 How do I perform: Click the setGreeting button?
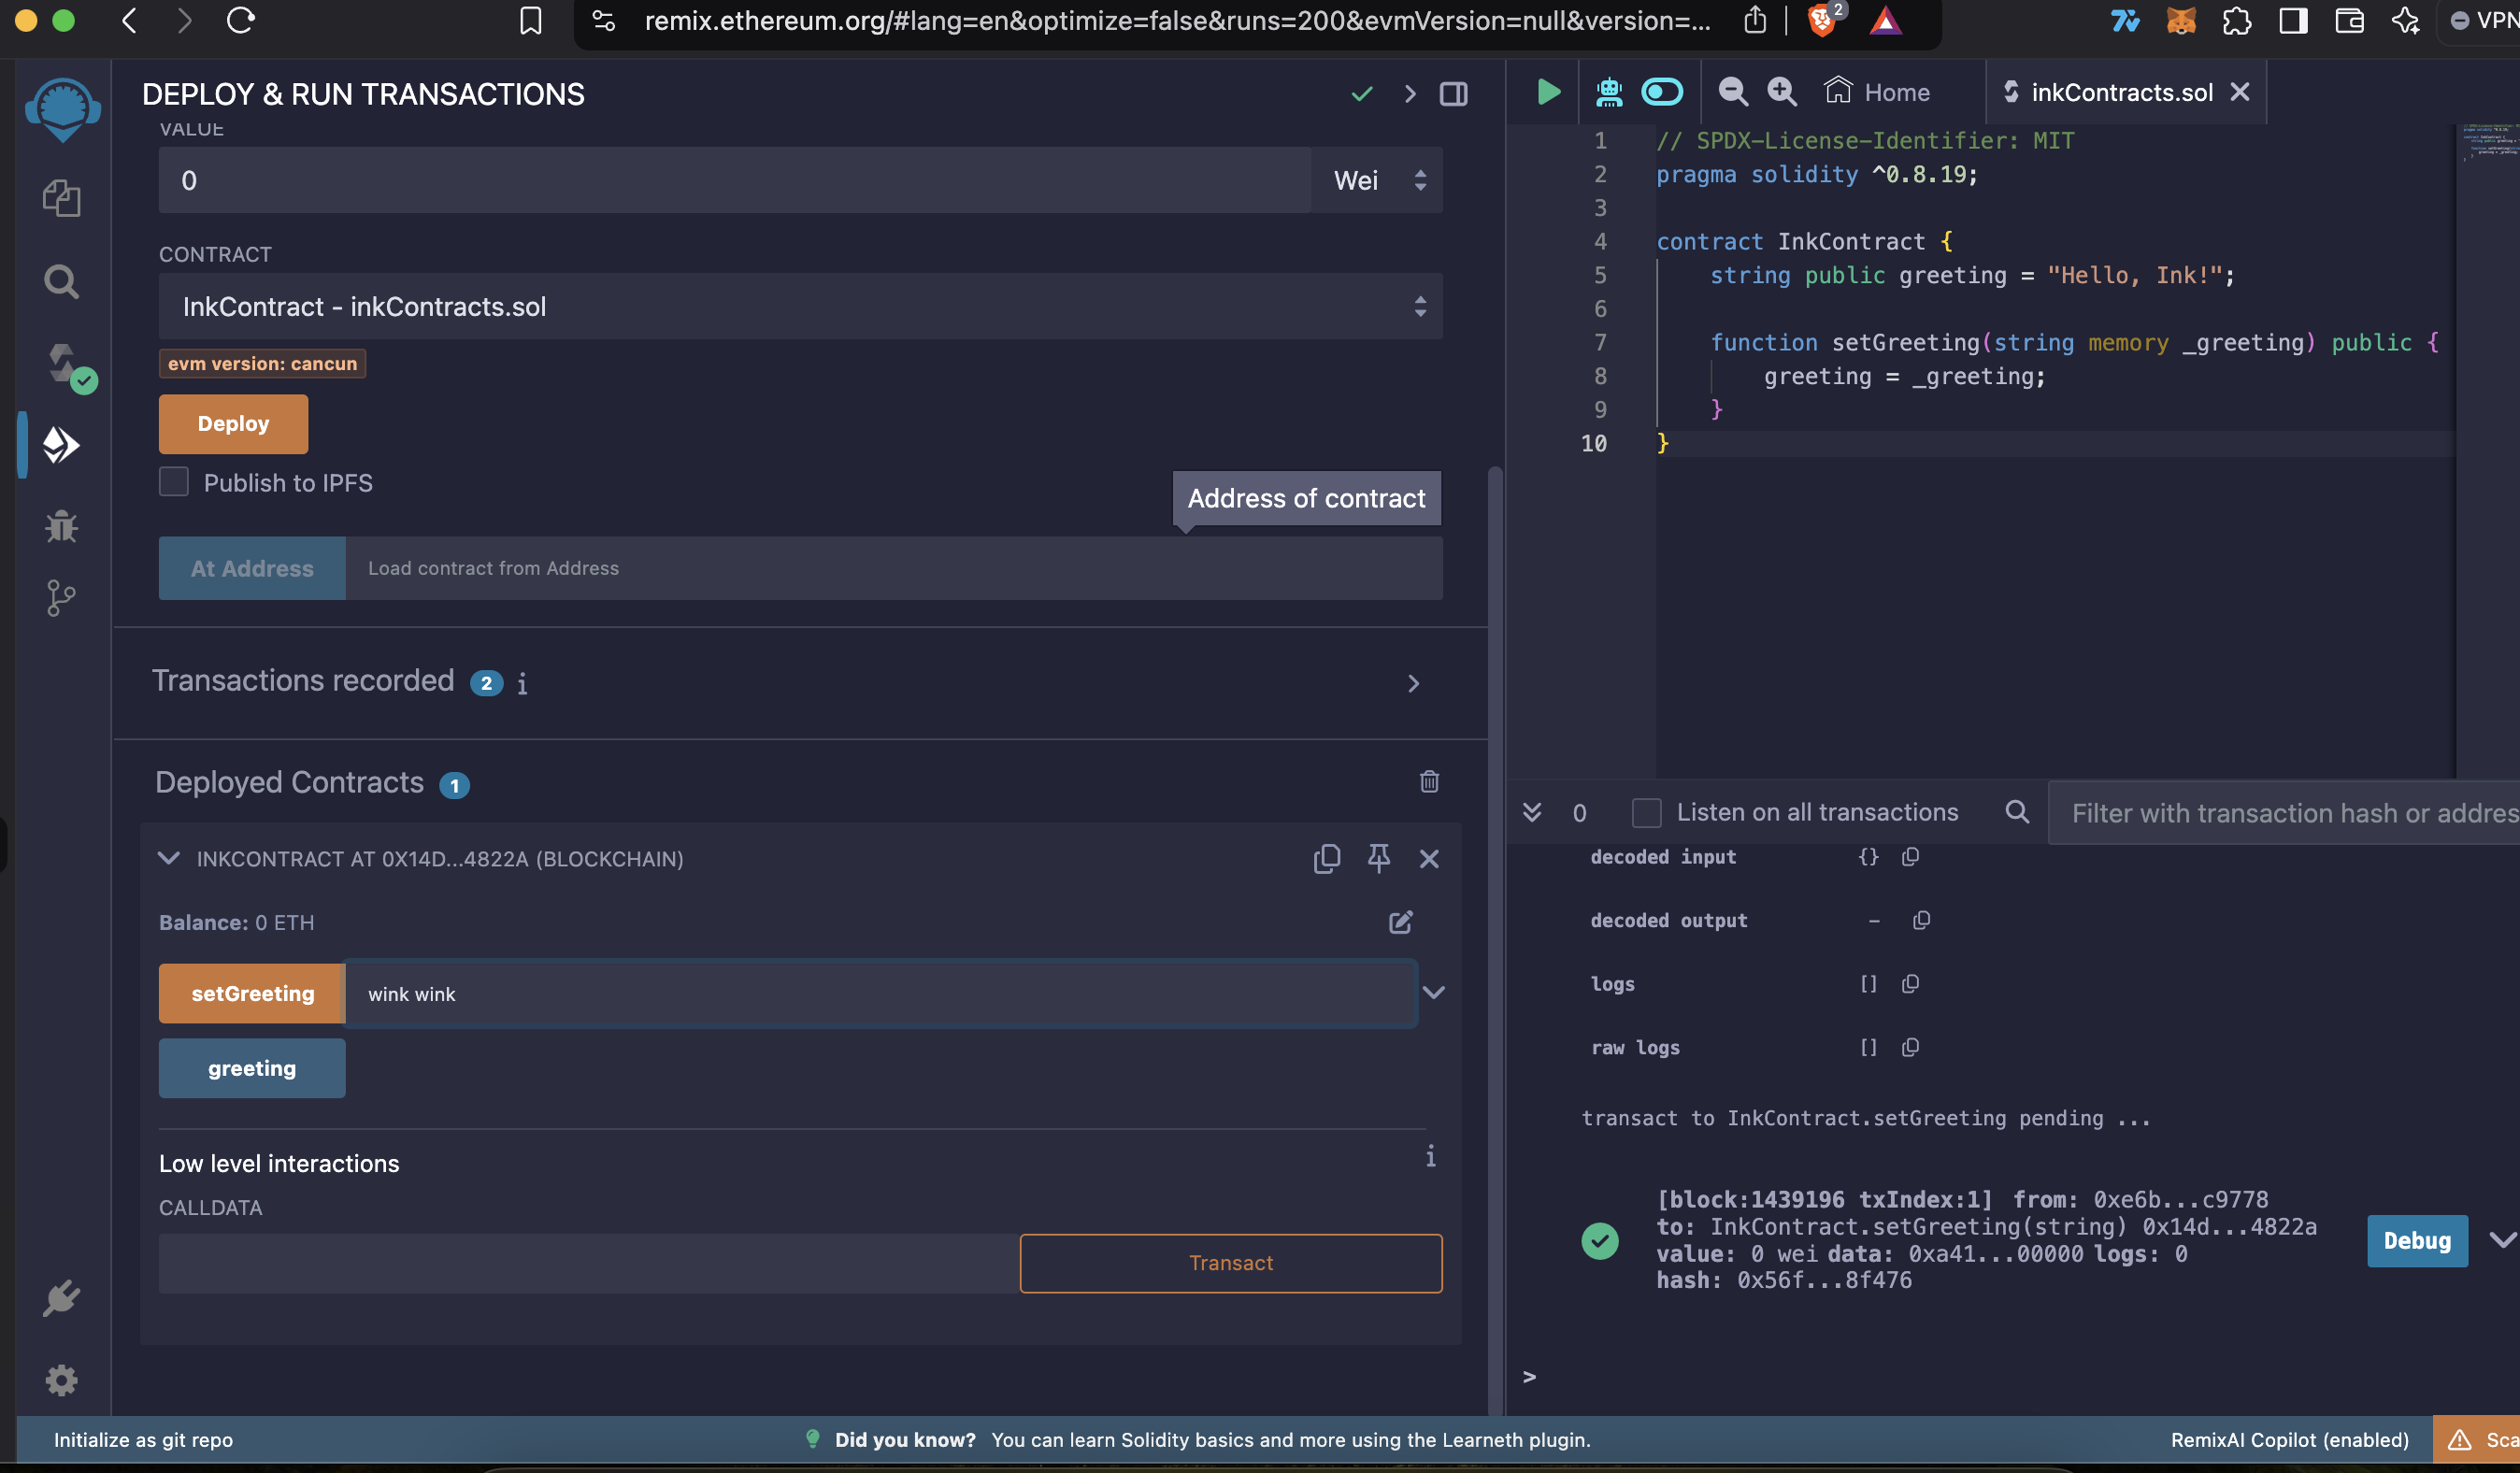(x=252, y=993)
